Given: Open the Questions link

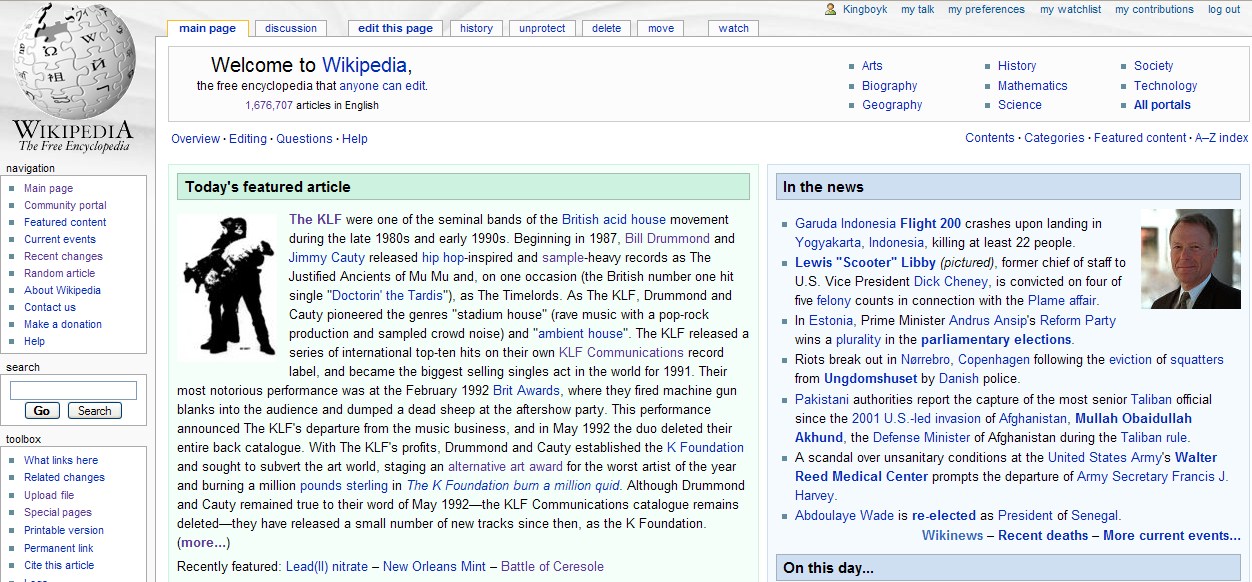Looking at the screenshot, I should (304, 139).
